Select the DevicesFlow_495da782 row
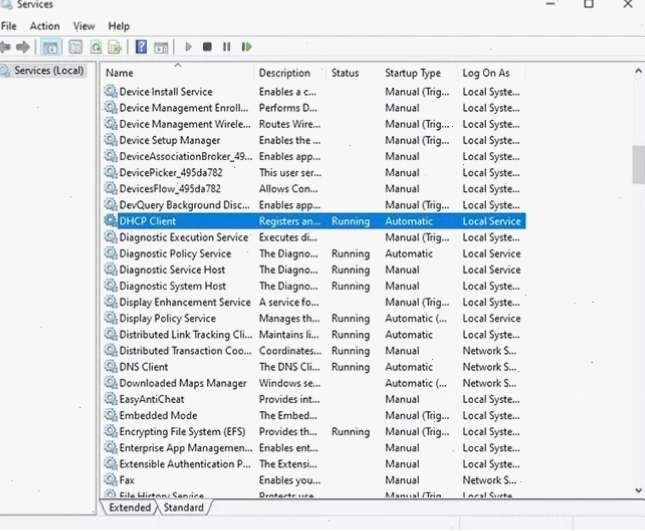This screenshot has height=531, width=645. coord(315,188)
